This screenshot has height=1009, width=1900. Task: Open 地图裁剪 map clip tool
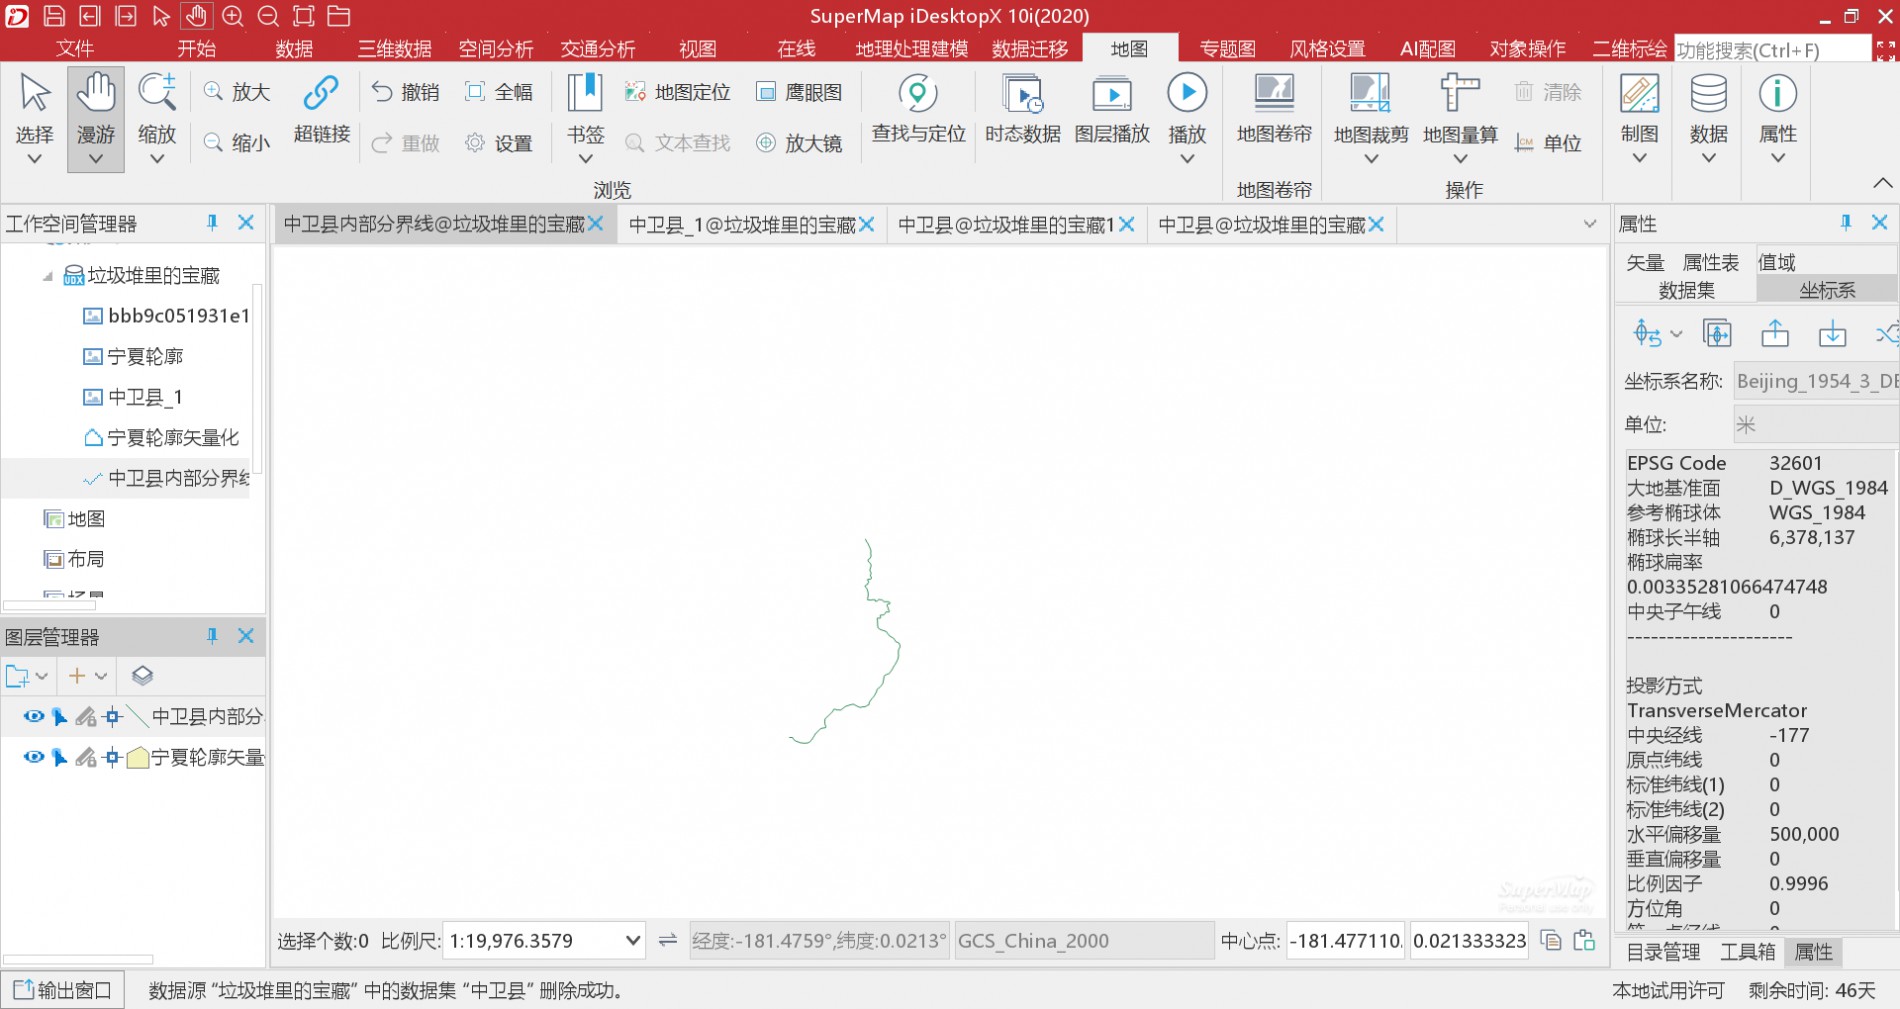tap(1370, 108)
